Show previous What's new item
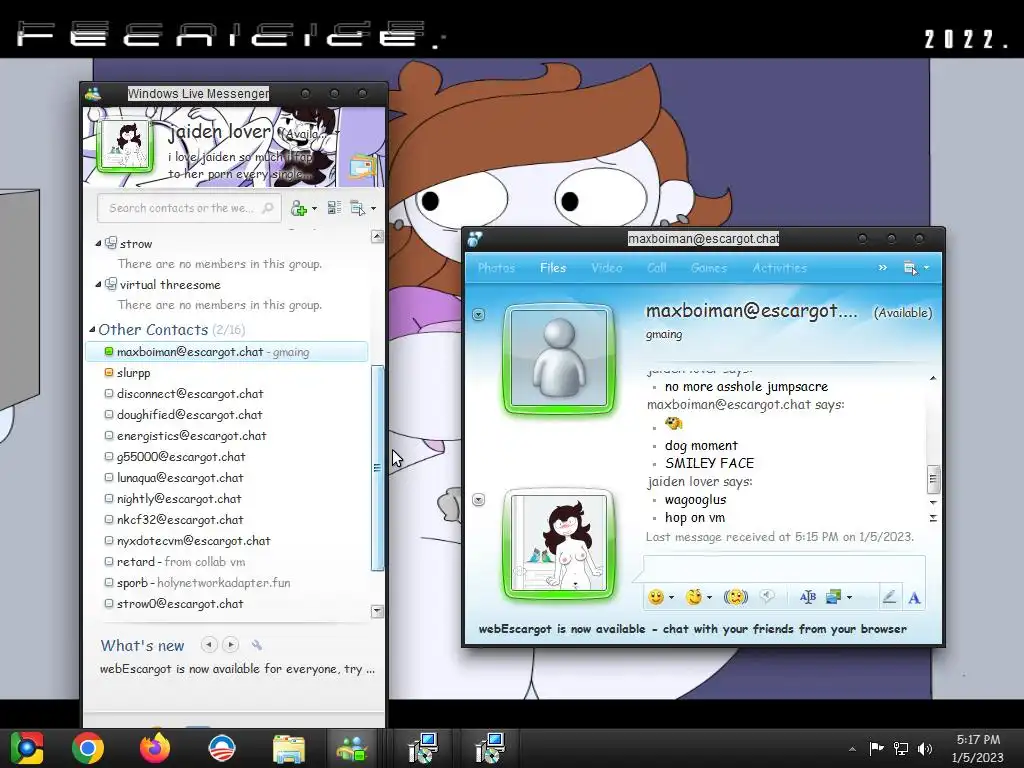Viewport: 1024px width, 768px height. (209, 645)
